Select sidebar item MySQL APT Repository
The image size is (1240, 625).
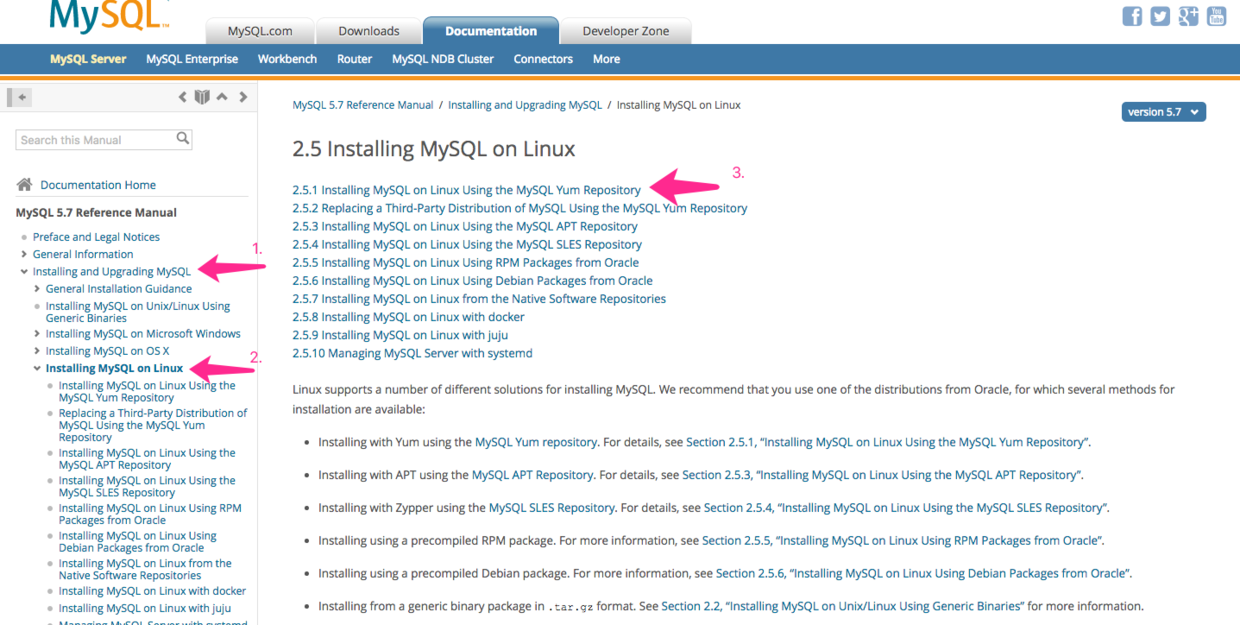[x=147, y=459]
